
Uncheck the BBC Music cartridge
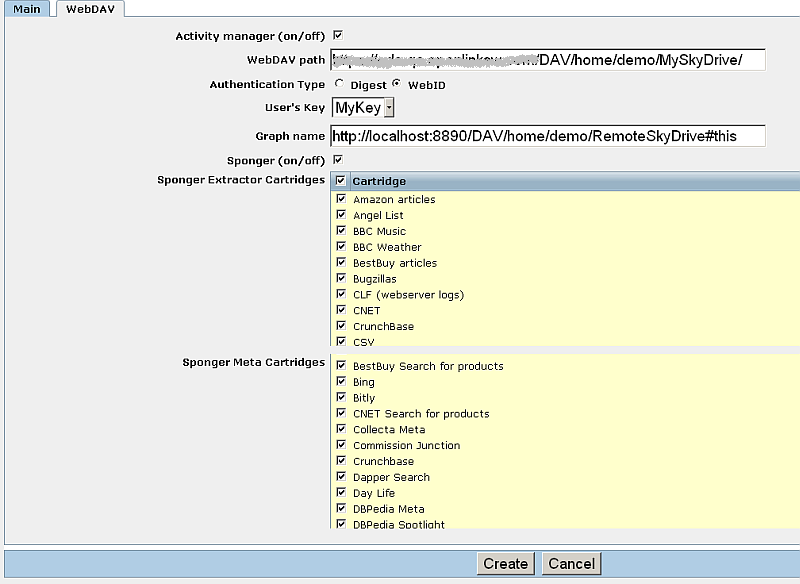point(341,231)
